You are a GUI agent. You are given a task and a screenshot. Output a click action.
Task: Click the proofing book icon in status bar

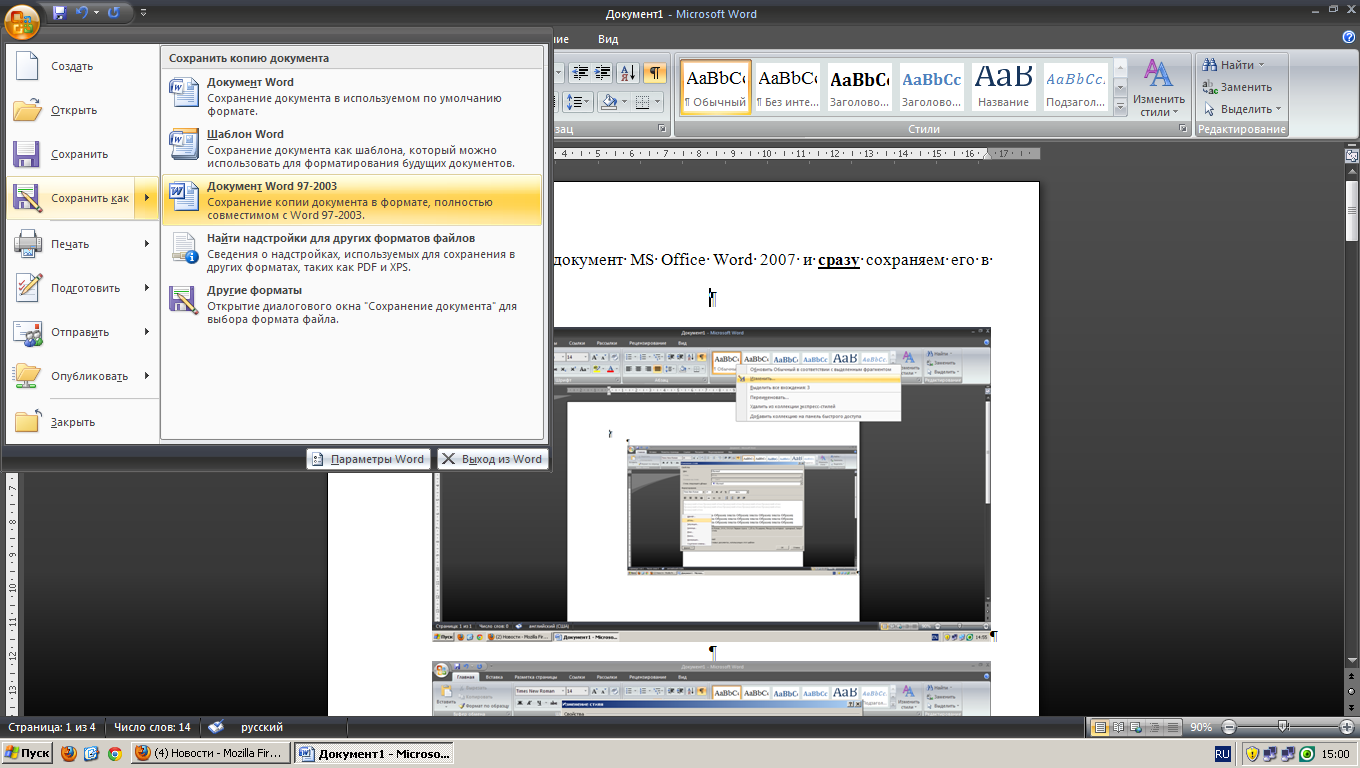click(215, 727)
